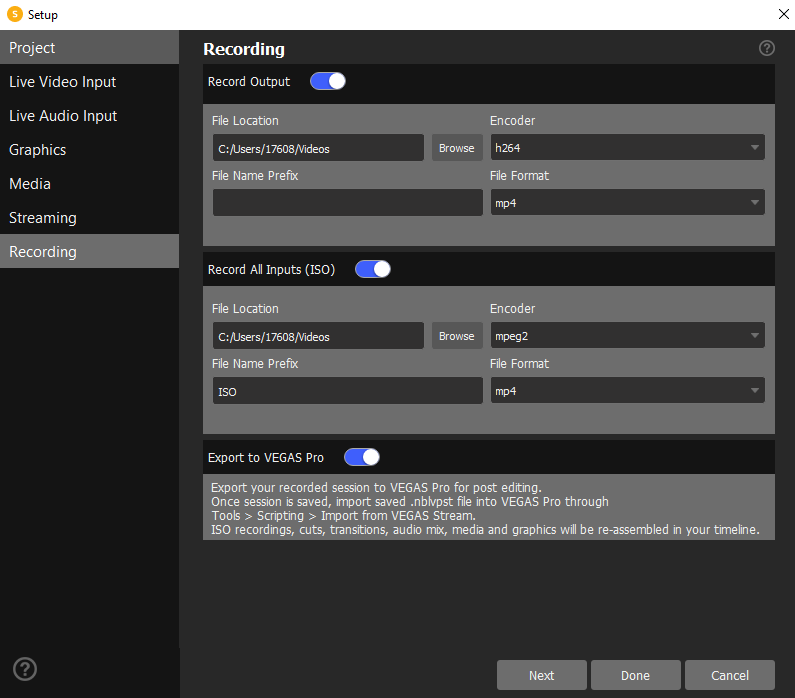Image resolution: width=795 pixels, height=698 pixels.
Task: Open the mpeg2 Encoder dropdown
Action: 627,336
